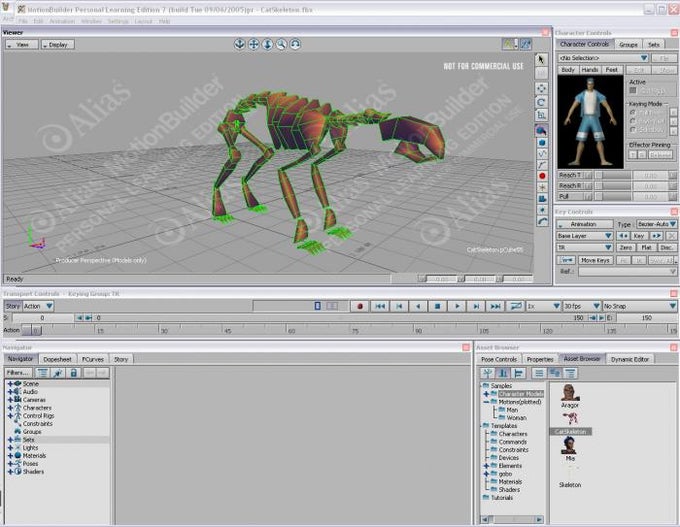Switch to the Groups tab in Character Controls
The width and height of the screenshot is (680, 527).
[x=628, y=45]
